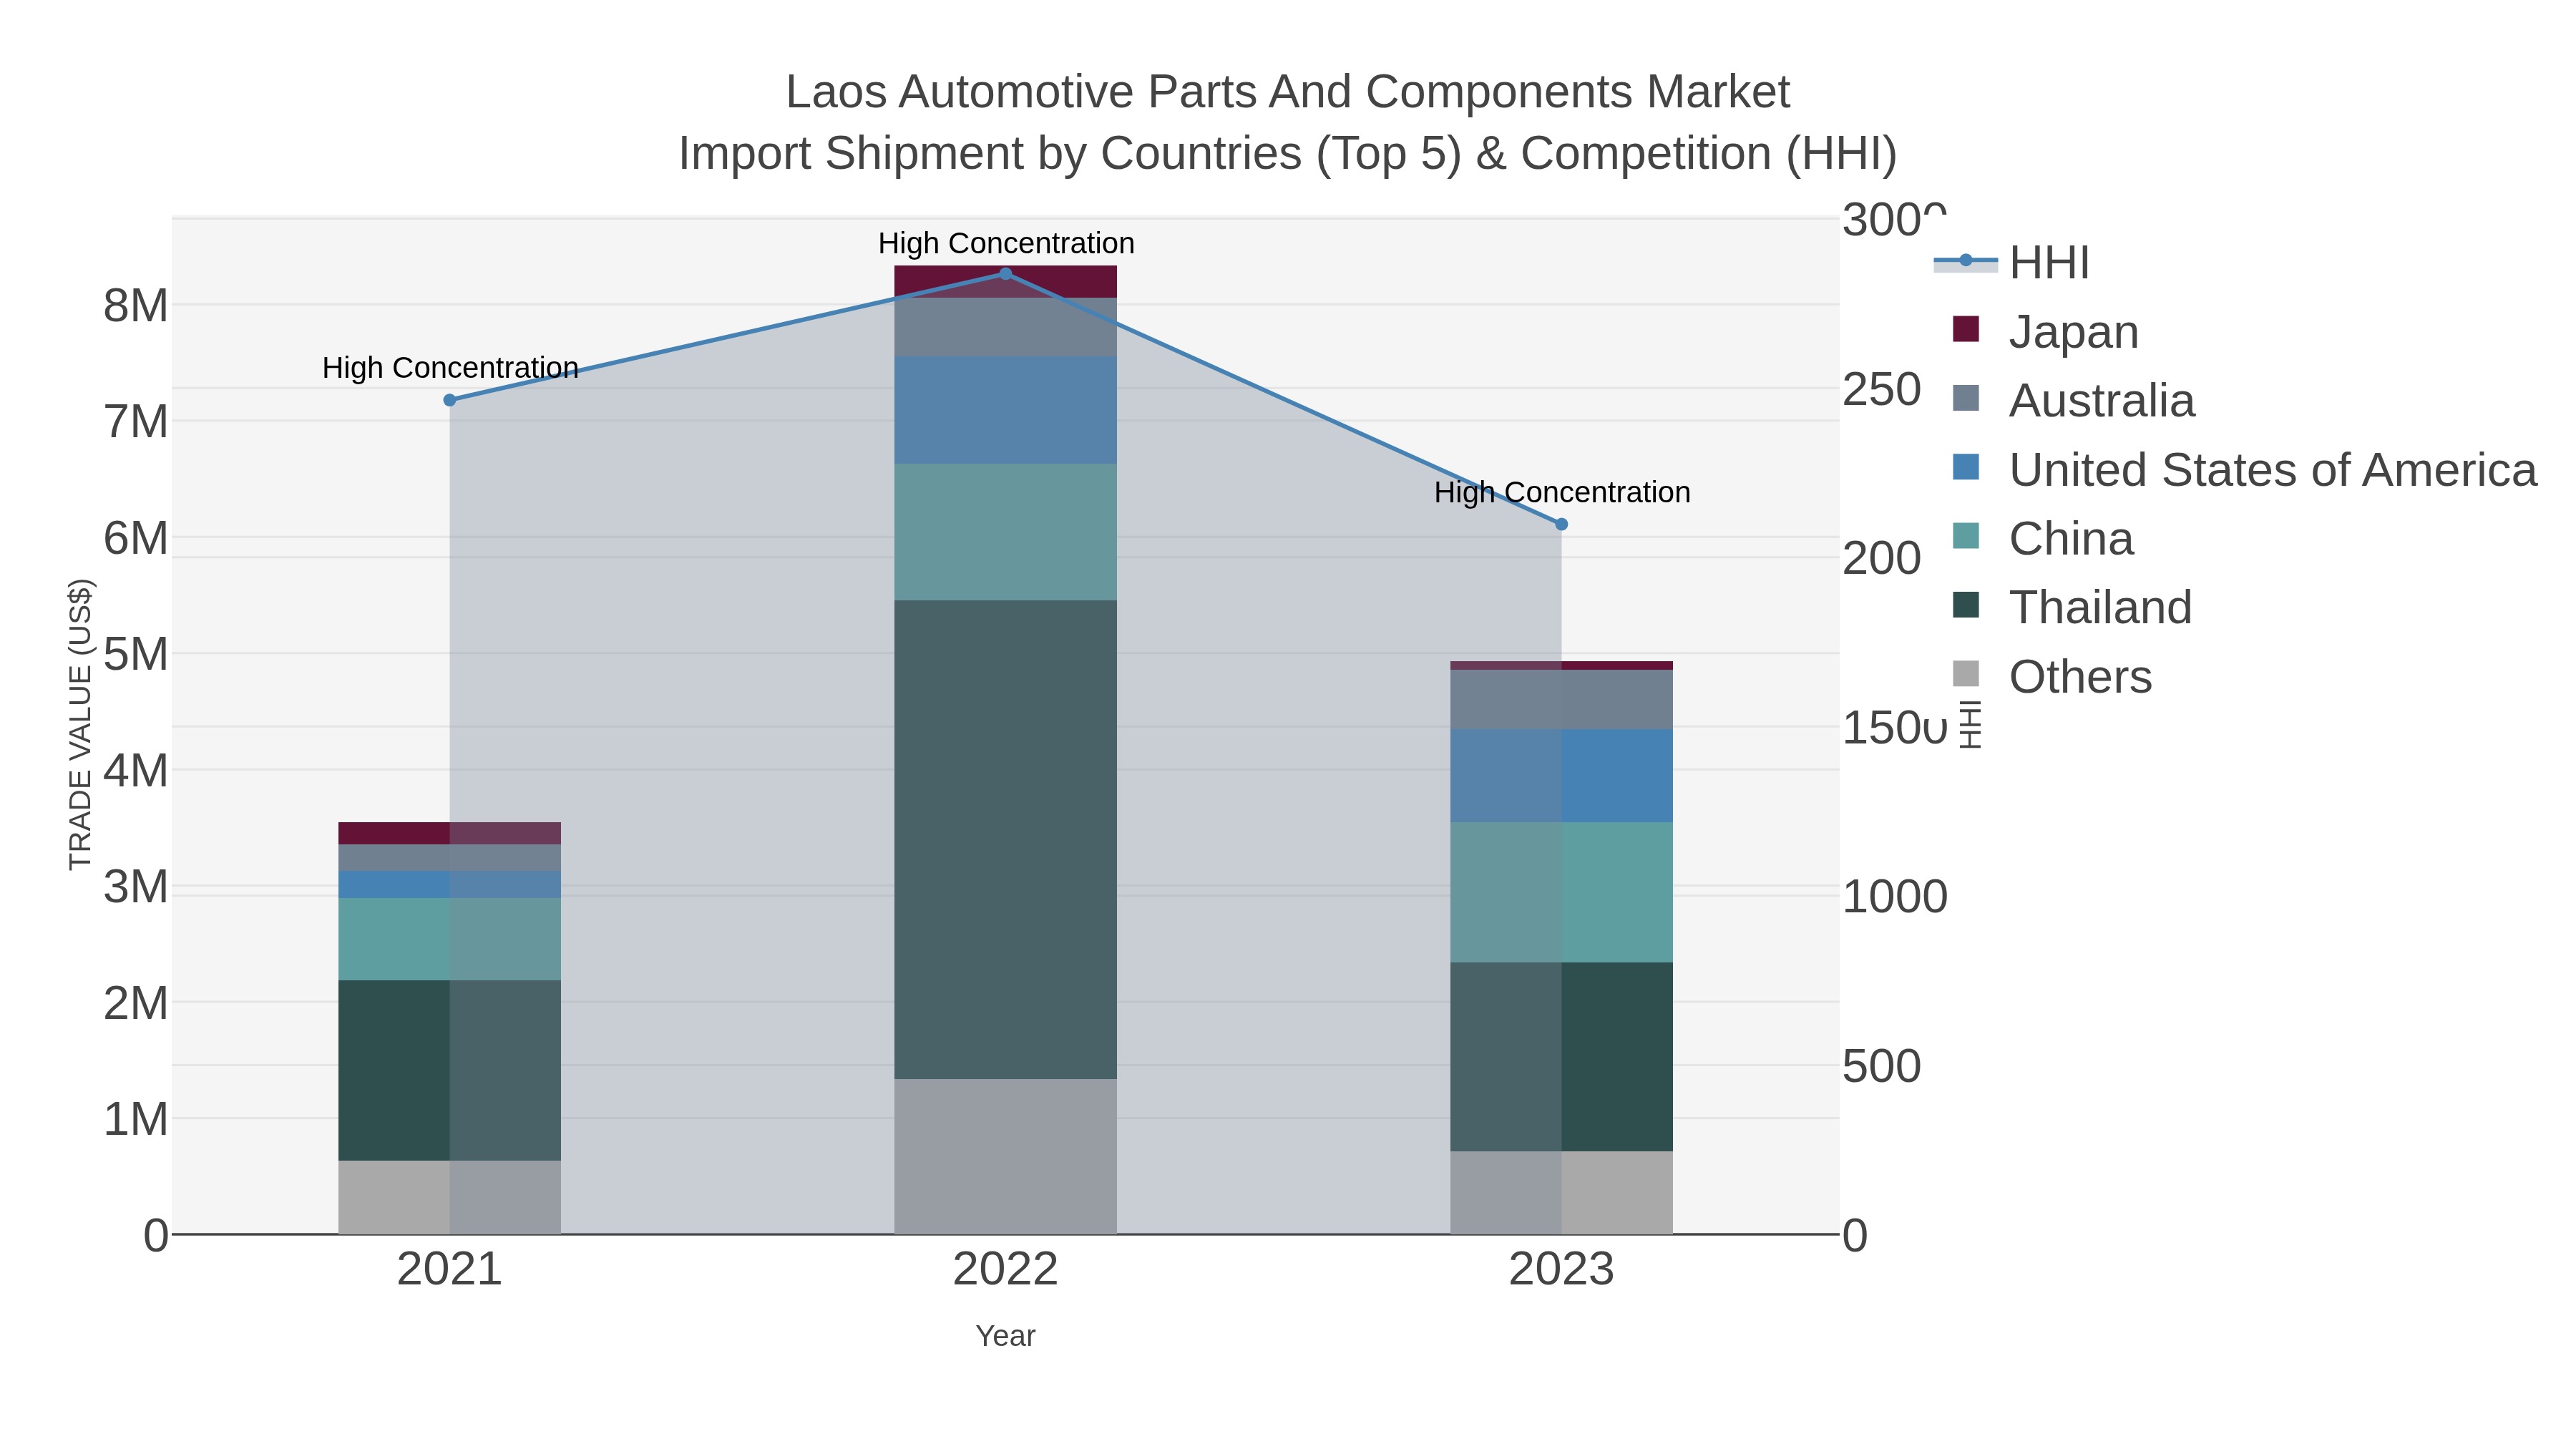Image resolution: width=2576 pixels, height=1449 pixels.
Task: Click the 1000 right-axis tick label
Action: [1895, 897]
